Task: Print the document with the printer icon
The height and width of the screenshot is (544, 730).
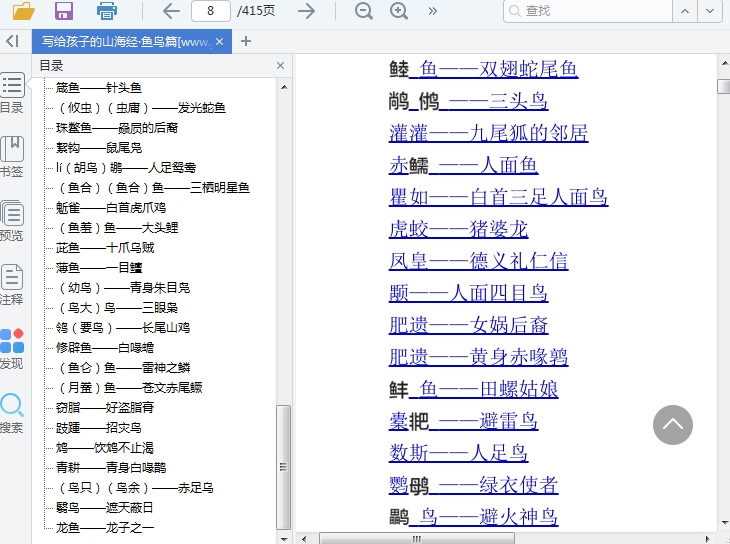Action: coord(107,11)
